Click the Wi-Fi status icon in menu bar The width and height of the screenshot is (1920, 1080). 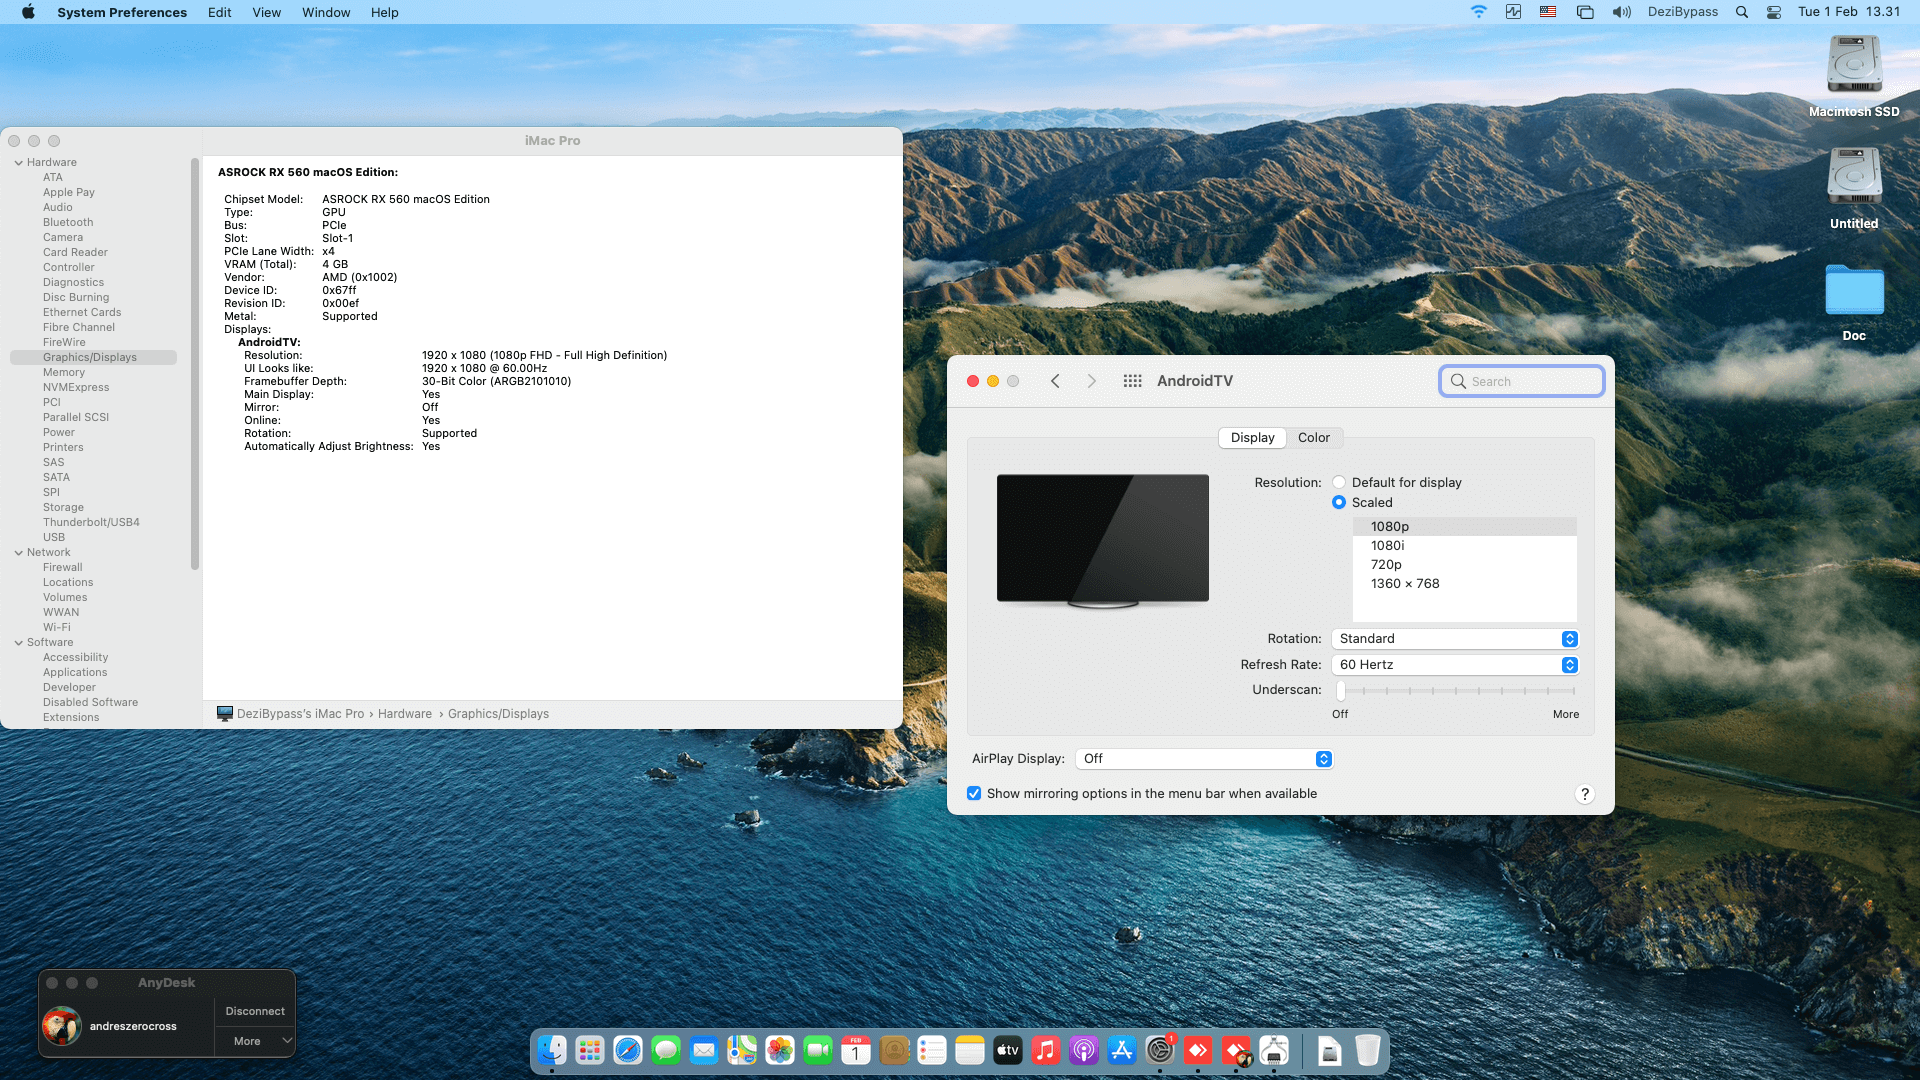[1479, 12]
